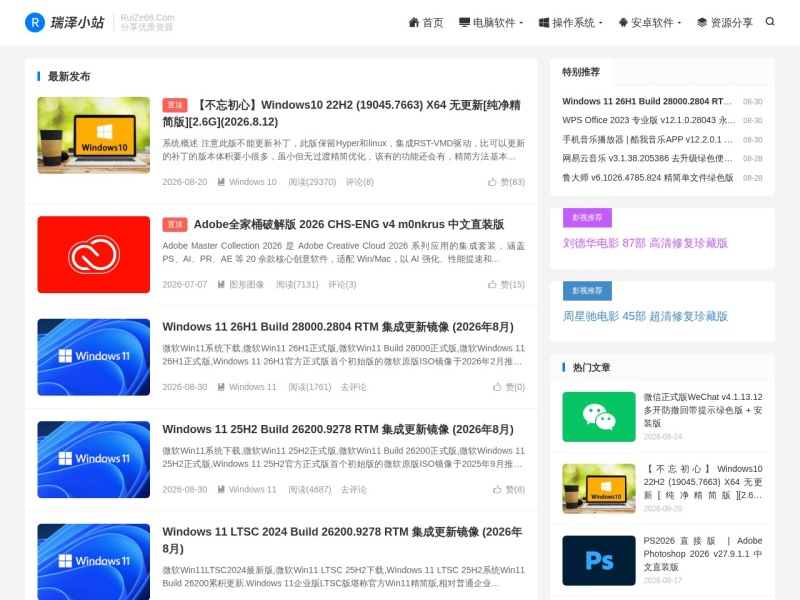
Task: Click the layers icon beside 资源分享
Action: point(702,22)
